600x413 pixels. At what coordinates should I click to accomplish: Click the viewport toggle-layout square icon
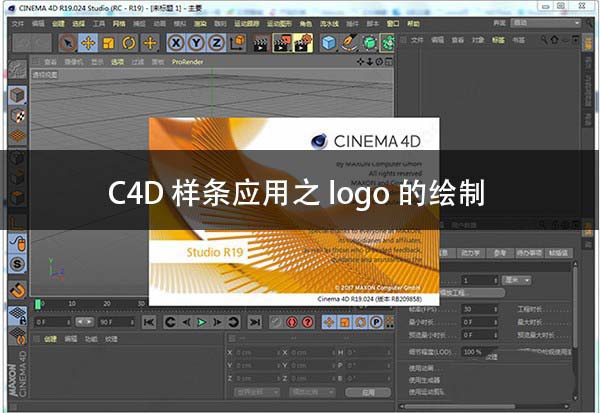(388, 62)
